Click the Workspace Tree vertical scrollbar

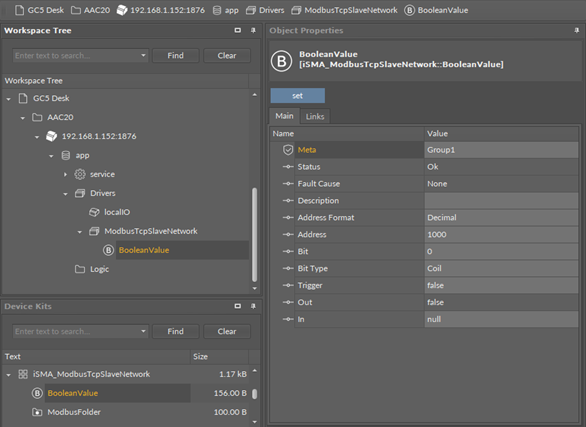point(255,235)
